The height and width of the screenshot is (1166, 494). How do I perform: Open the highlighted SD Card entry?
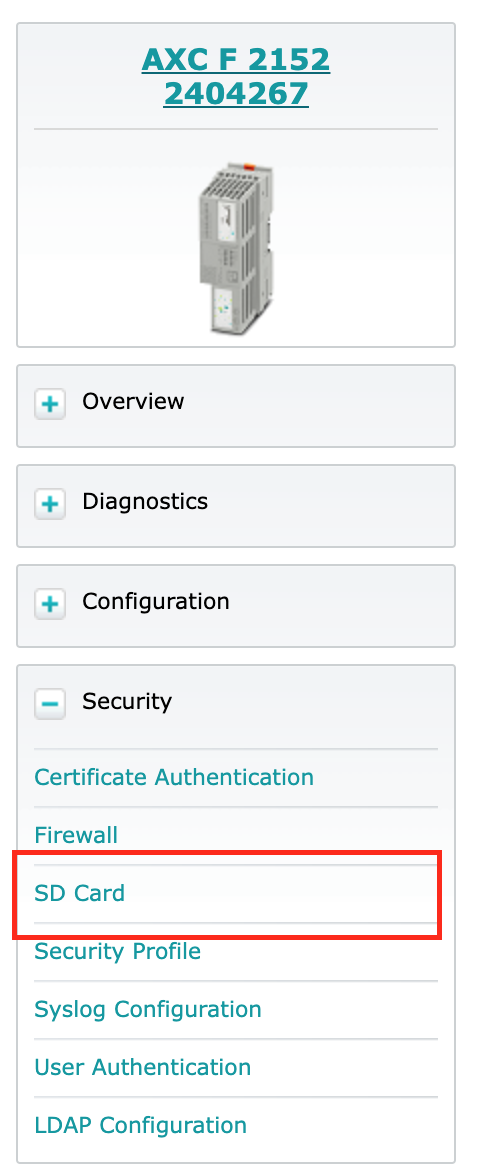80,893
